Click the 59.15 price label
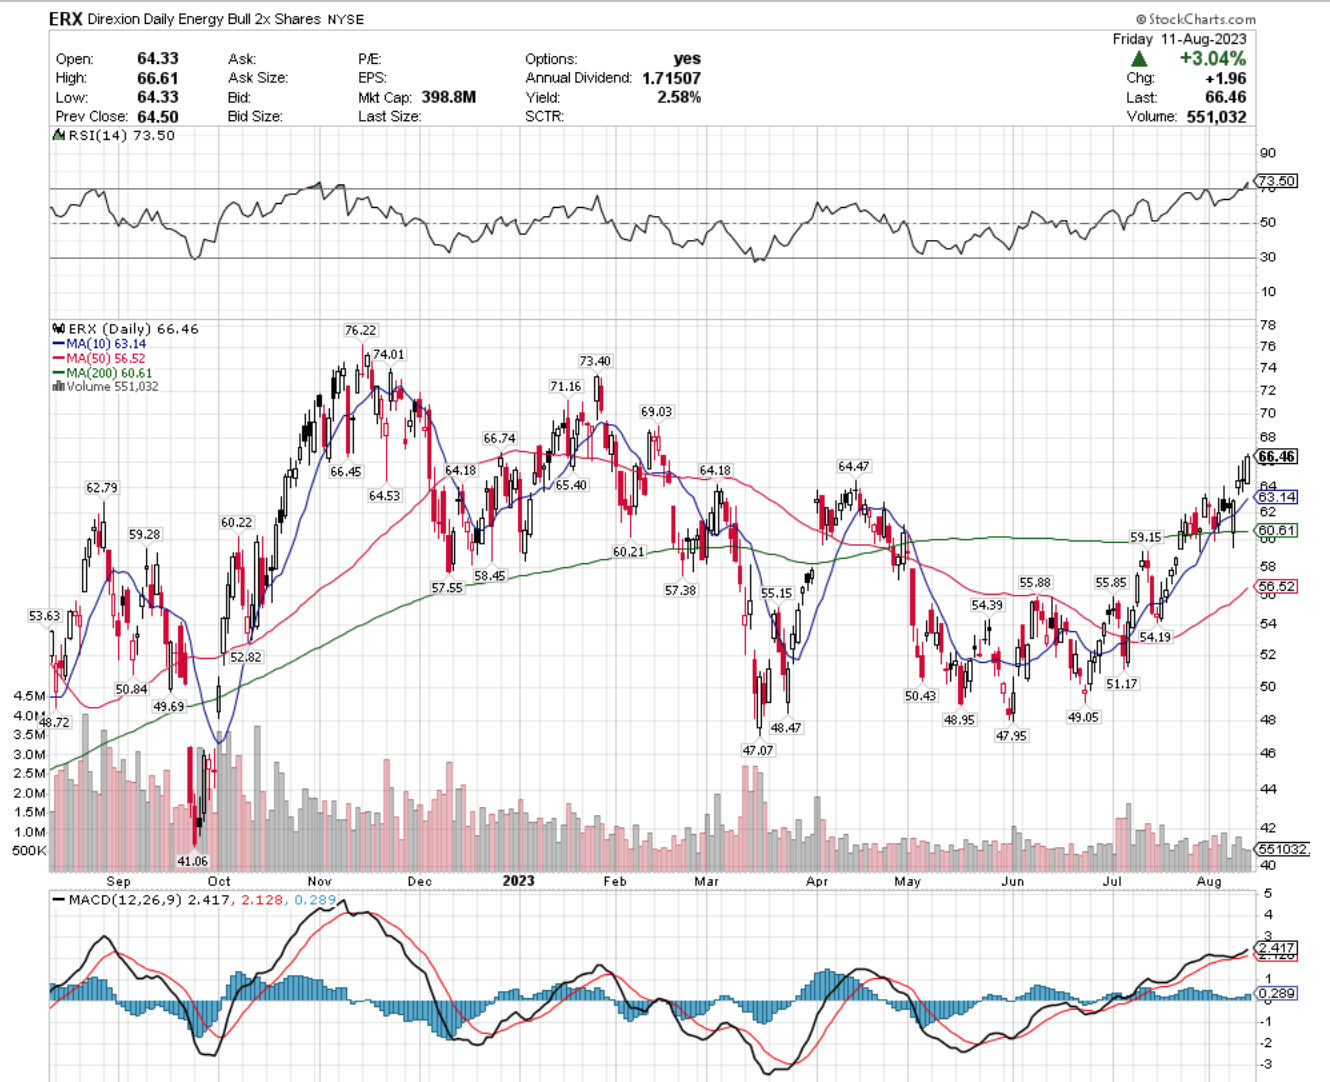The width and height of the screenshot is (1330, 1082). 1146,537
